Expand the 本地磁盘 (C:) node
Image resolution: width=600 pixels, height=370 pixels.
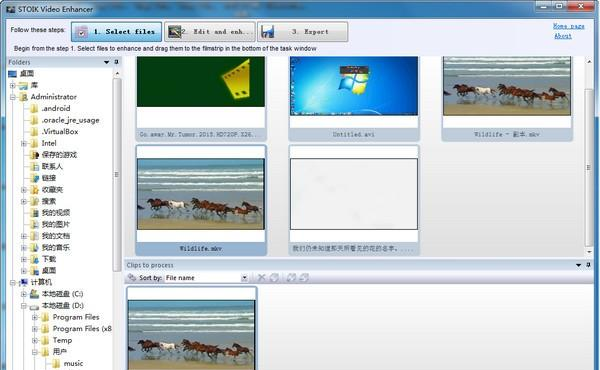click(24, 294)
